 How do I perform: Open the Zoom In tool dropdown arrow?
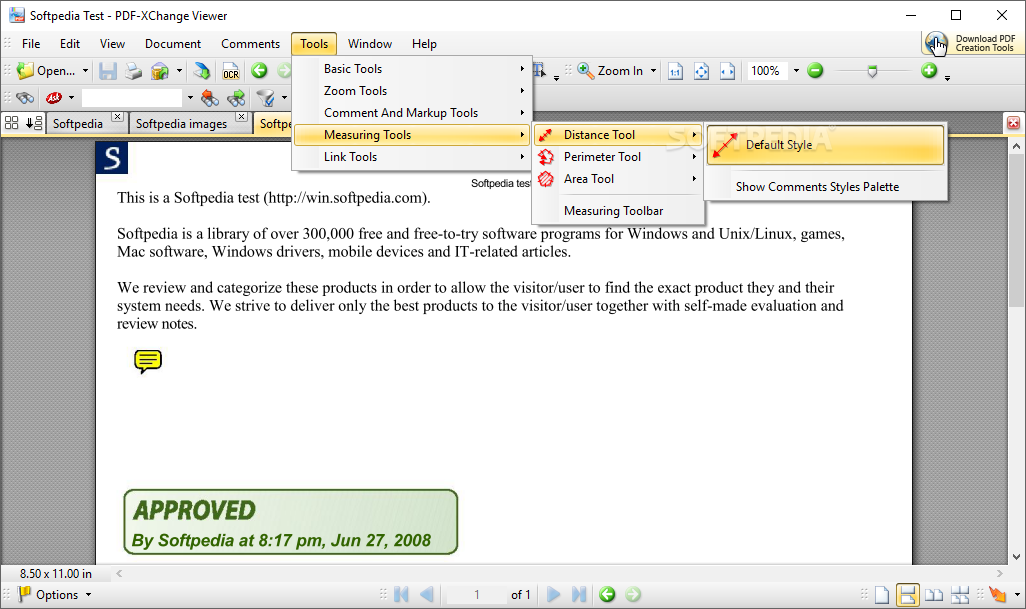(x=653, y=71)
